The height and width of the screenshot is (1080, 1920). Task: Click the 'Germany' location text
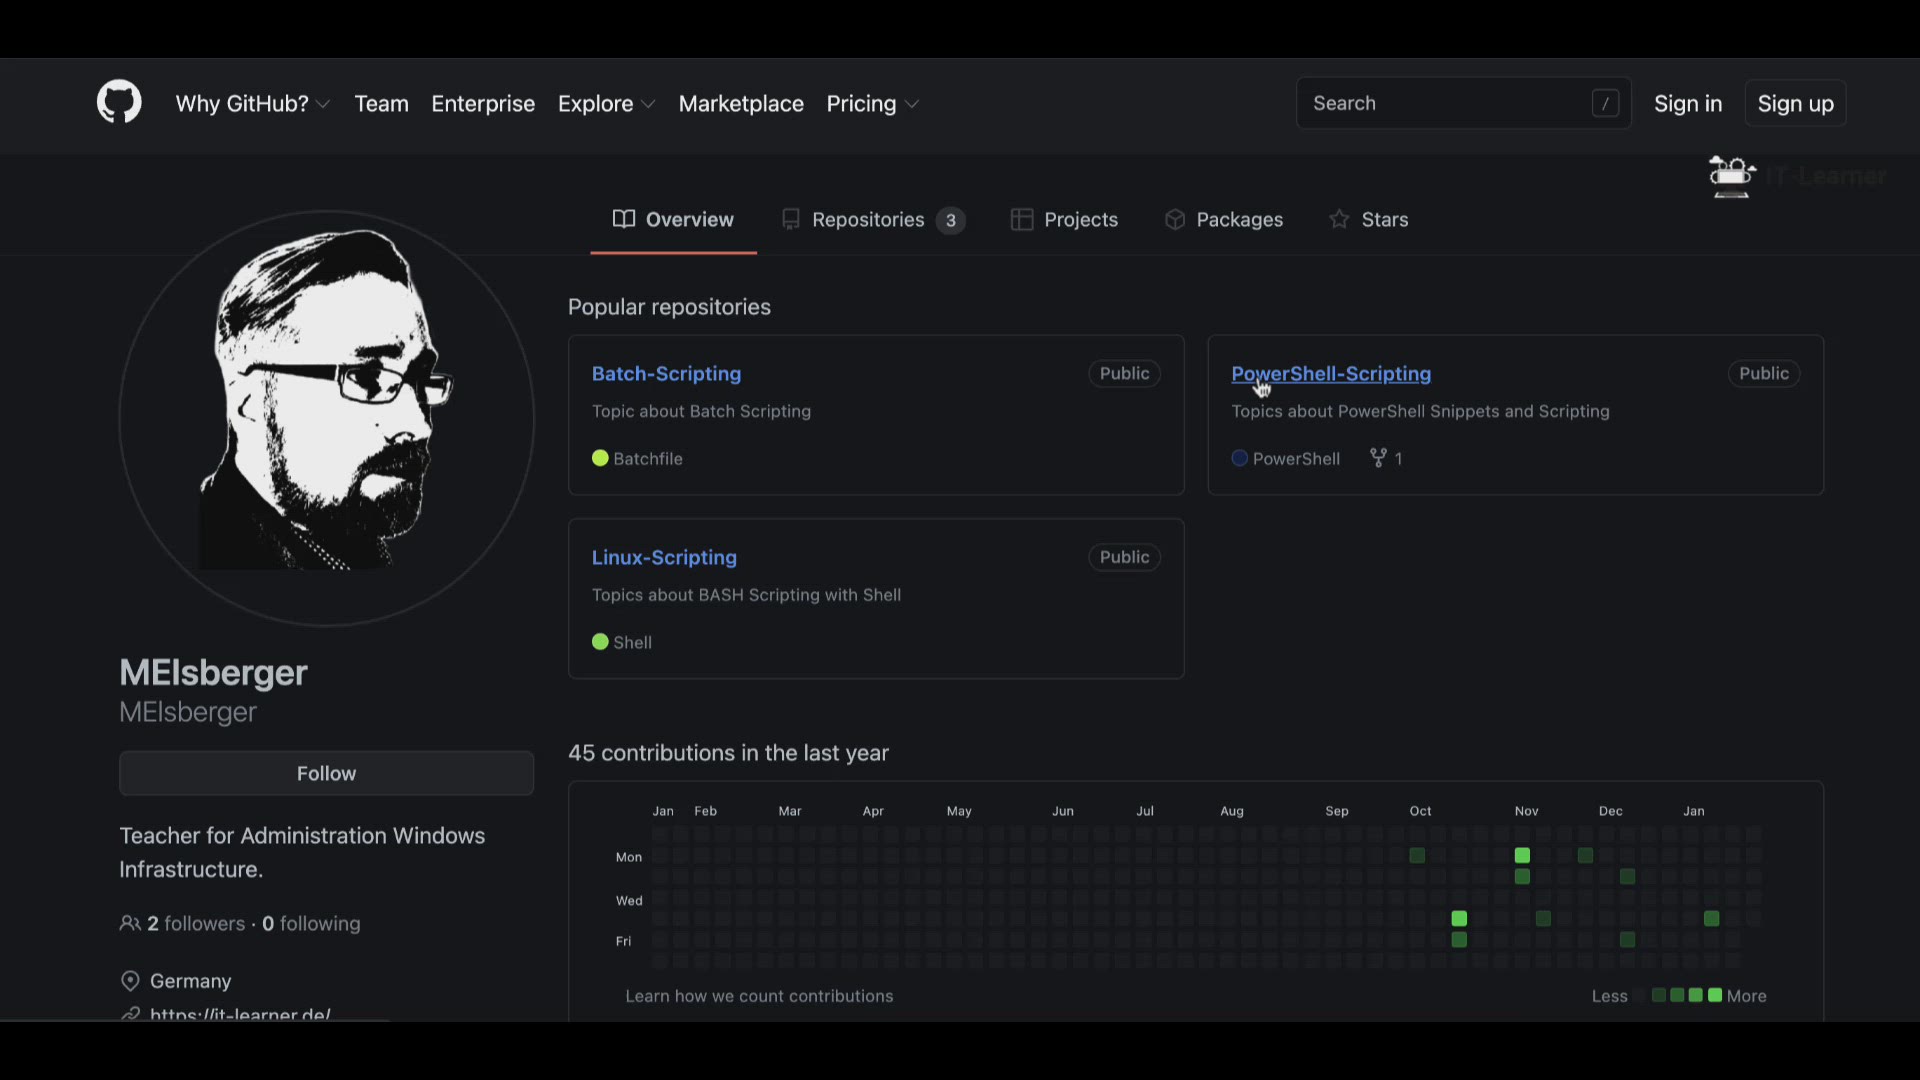190,981
